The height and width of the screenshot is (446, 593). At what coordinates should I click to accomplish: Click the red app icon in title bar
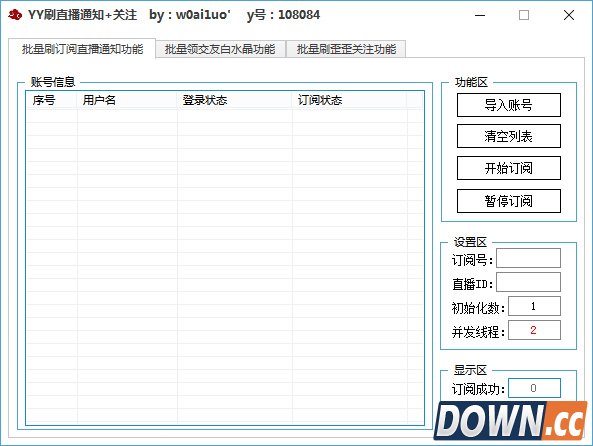pyautogui.click(x=15, y=15)
